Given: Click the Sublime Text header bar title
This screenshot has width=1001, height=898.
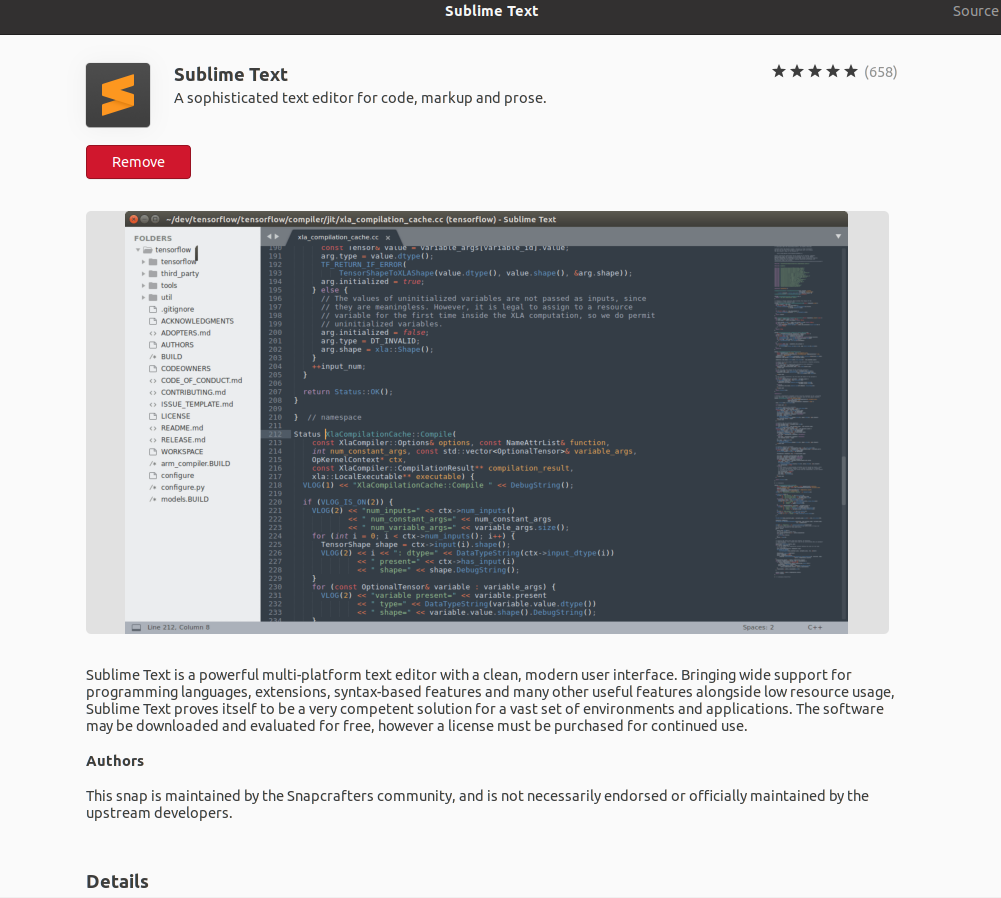Looking at the screenshot, I should pos(492,11).
